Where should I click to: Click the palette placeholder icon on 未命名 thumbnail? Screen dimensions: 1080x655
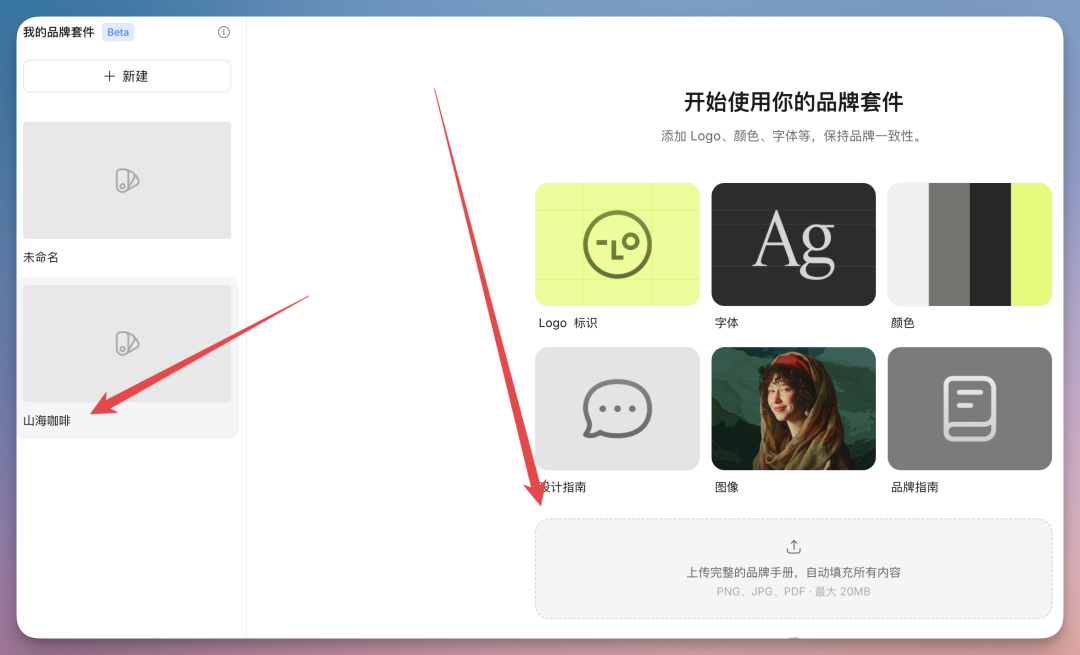click(127, 180)
